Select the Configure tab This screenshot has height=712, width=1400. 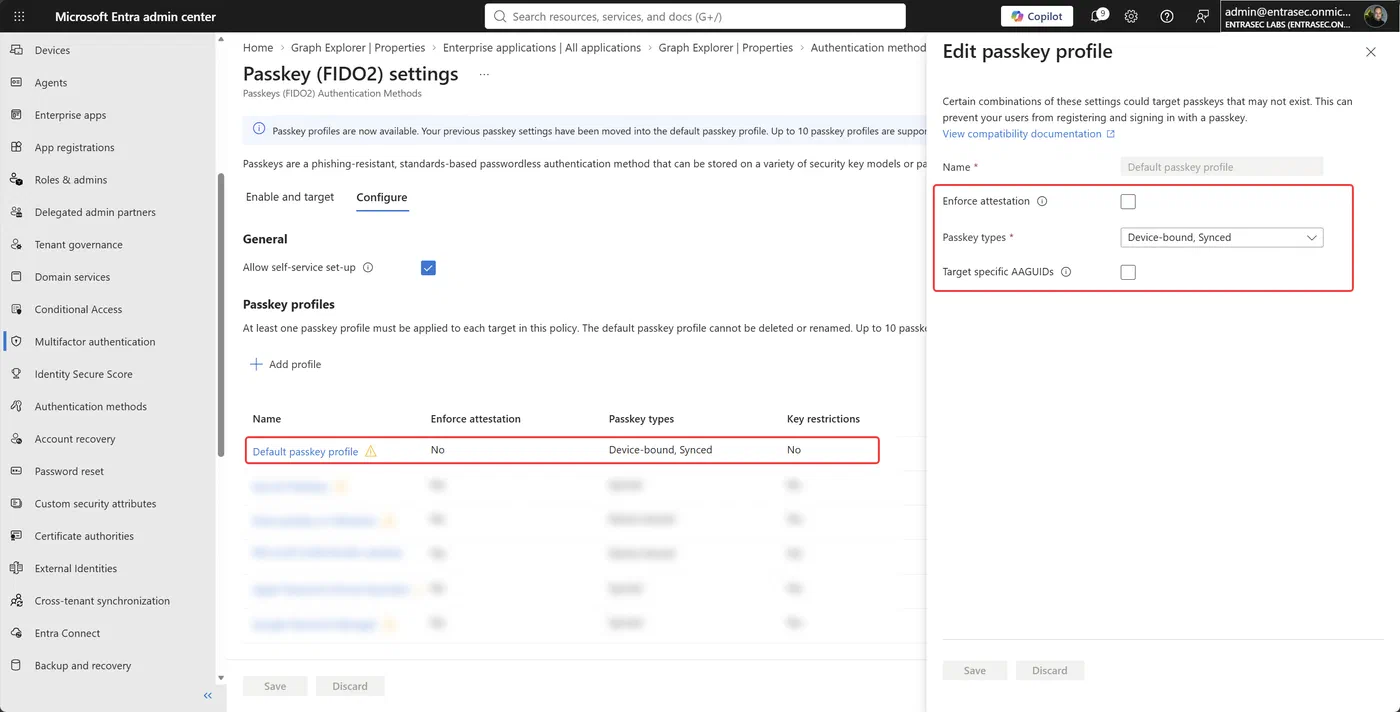382,197
